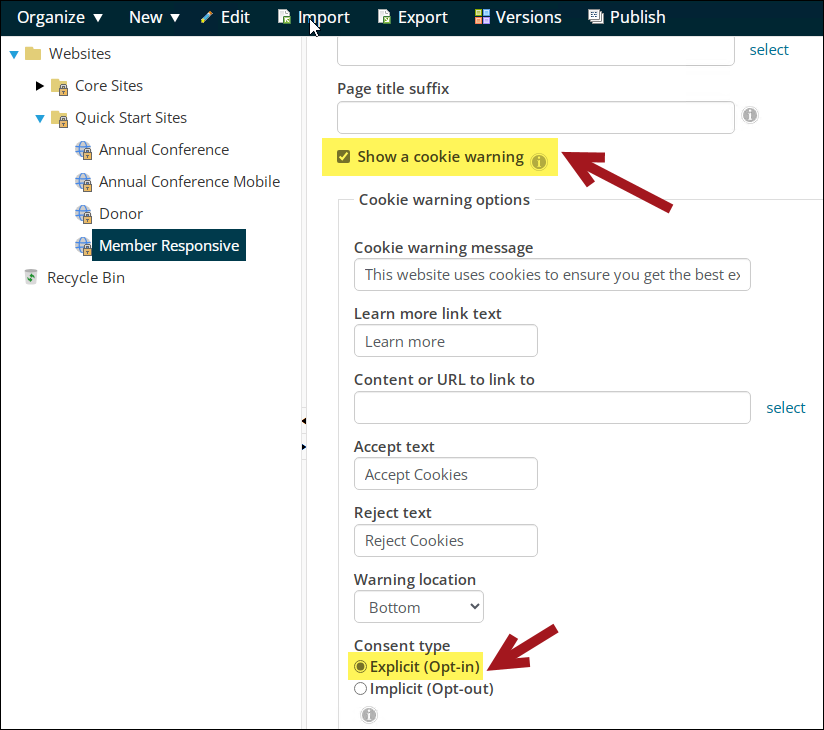Screen dimensions: 824x730
Task: Collapse the Websites tree node arrow
Action: [14, 54]
